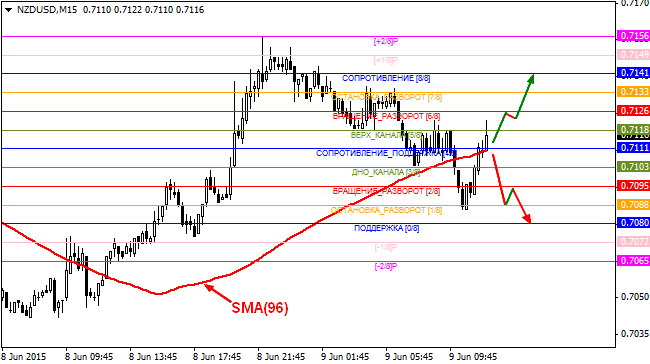Select the green upward forecast arrow
650x364 pixels.
[x=513, y=109]
